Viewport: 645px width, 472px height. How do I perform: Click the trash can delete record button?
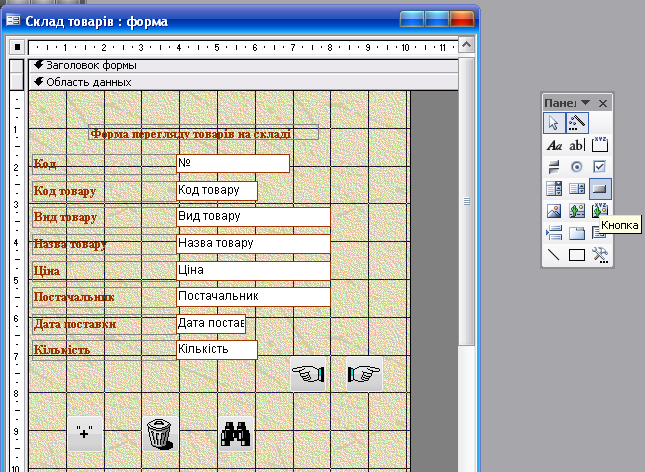(160, 434)
